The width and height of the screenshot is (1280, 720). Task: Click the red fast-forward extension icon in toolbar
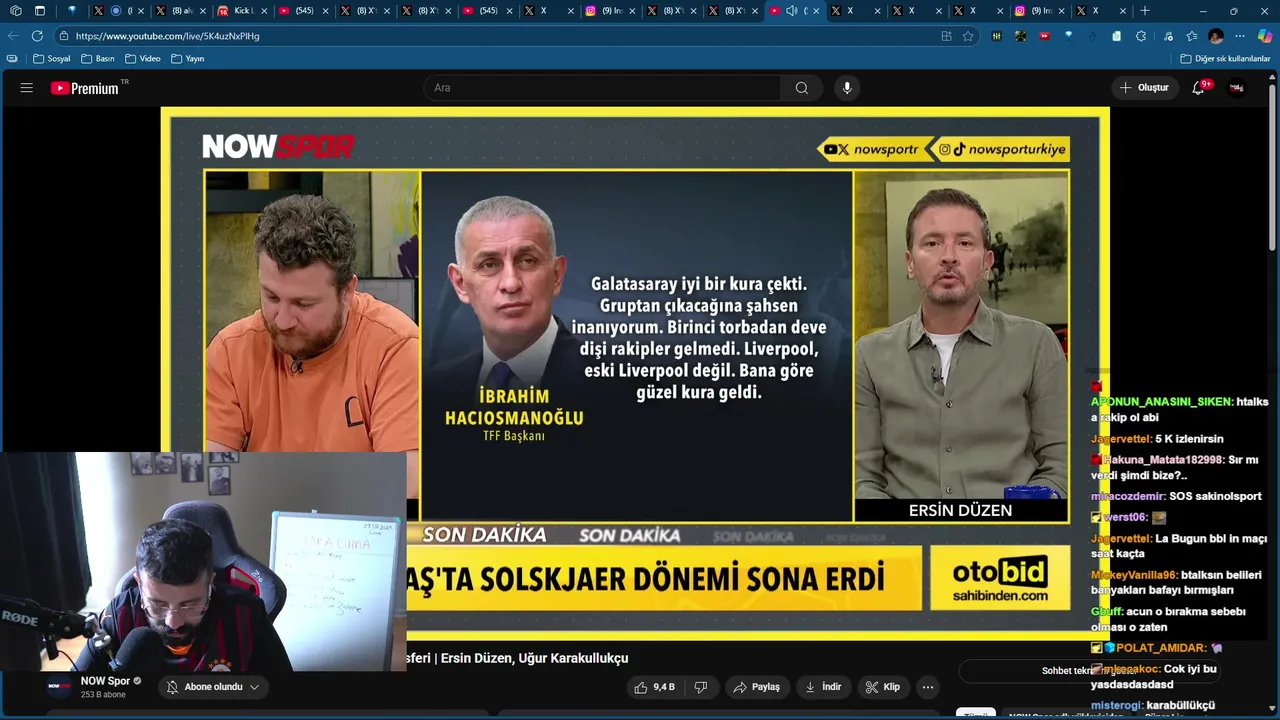1045,36
